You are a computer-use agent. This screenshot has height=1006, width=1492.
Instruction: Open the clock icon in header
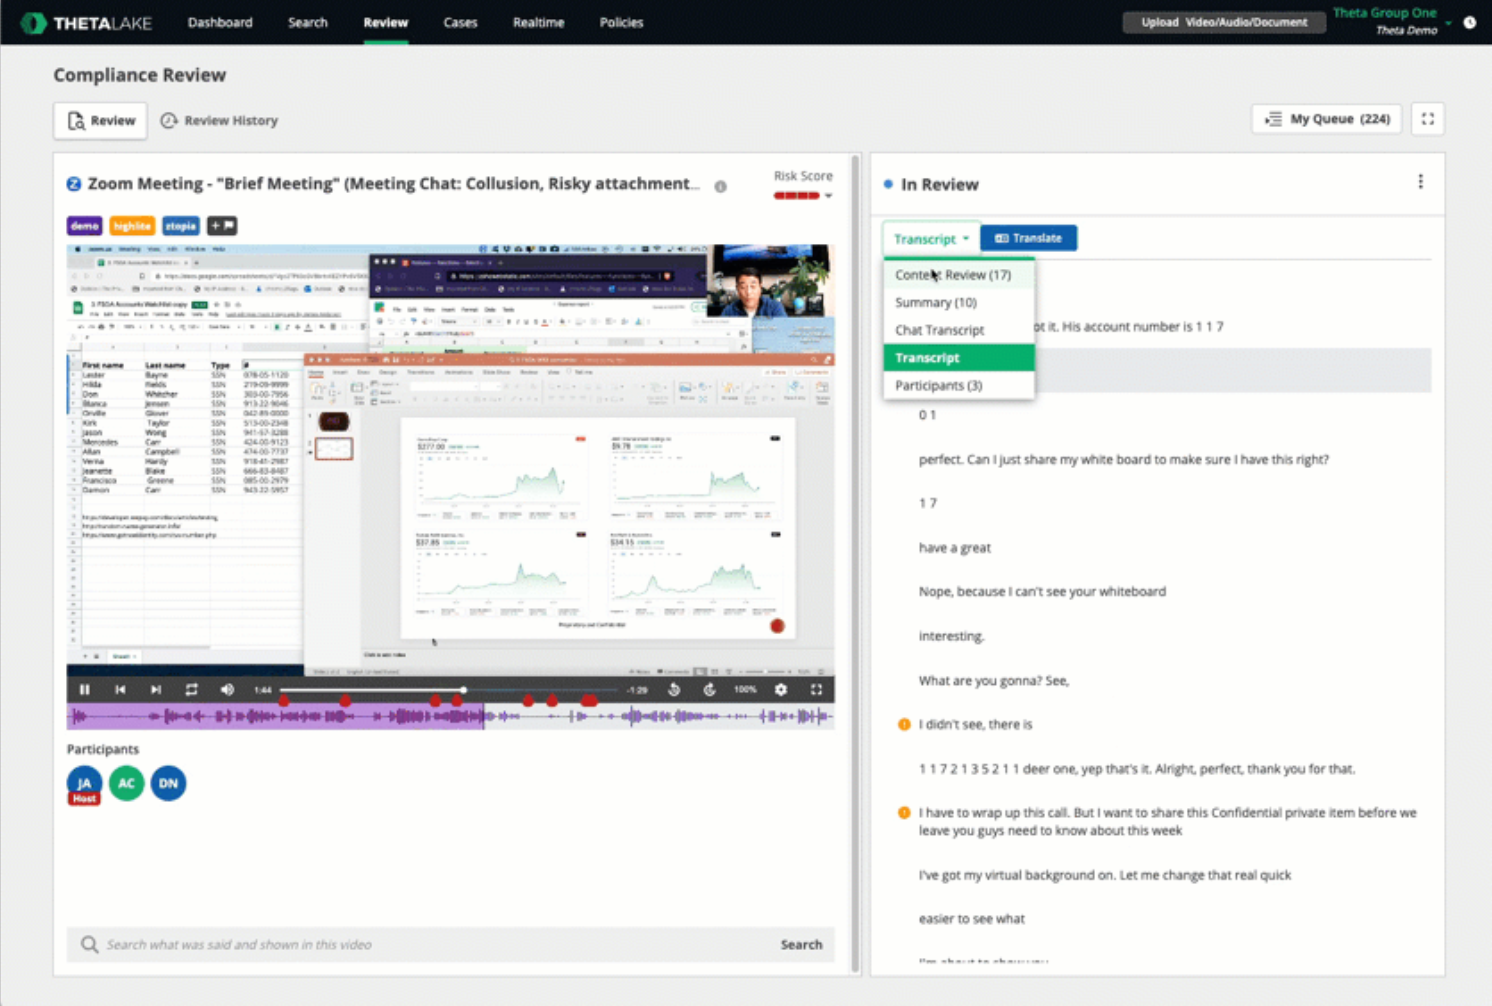click(1470, 22)
